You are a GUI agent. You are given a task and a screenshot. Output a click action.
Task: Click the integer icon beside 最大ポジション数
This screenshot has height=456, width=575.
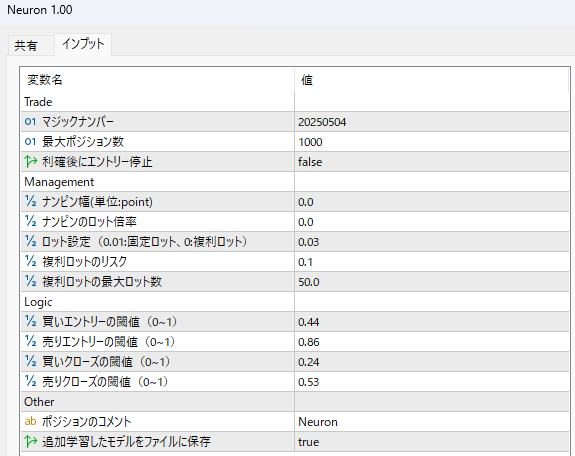[x=30, y=141]
